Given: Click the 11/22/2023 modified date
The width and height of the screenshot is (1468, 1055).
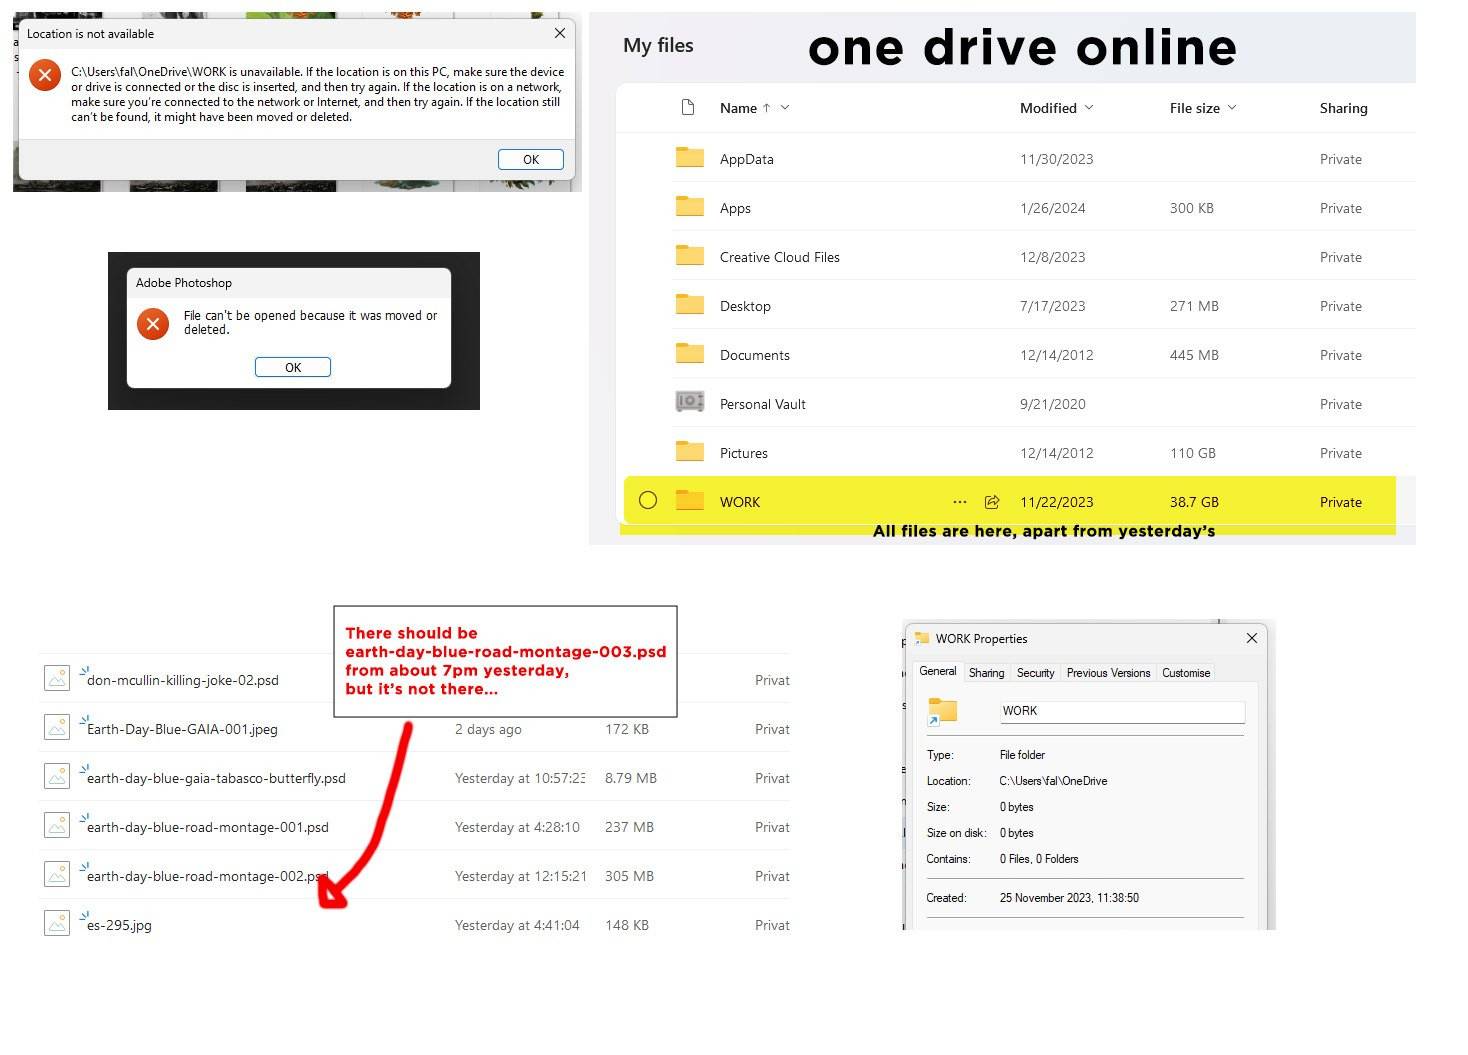Looking at the screenshot, I should pyautogui.click(x=1057, y=502).
